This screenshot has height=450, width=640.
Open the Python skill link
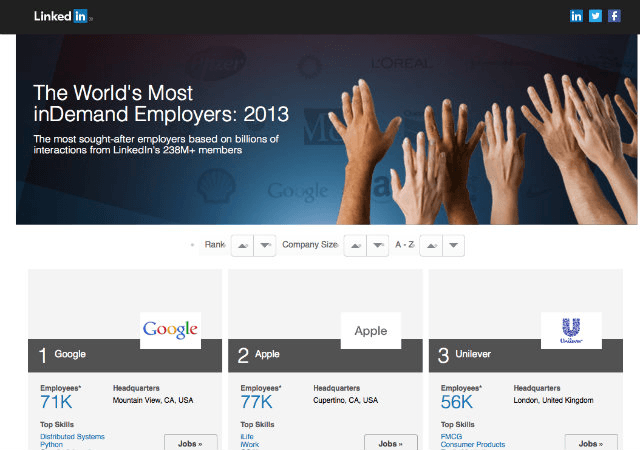(x=51, y=444)
